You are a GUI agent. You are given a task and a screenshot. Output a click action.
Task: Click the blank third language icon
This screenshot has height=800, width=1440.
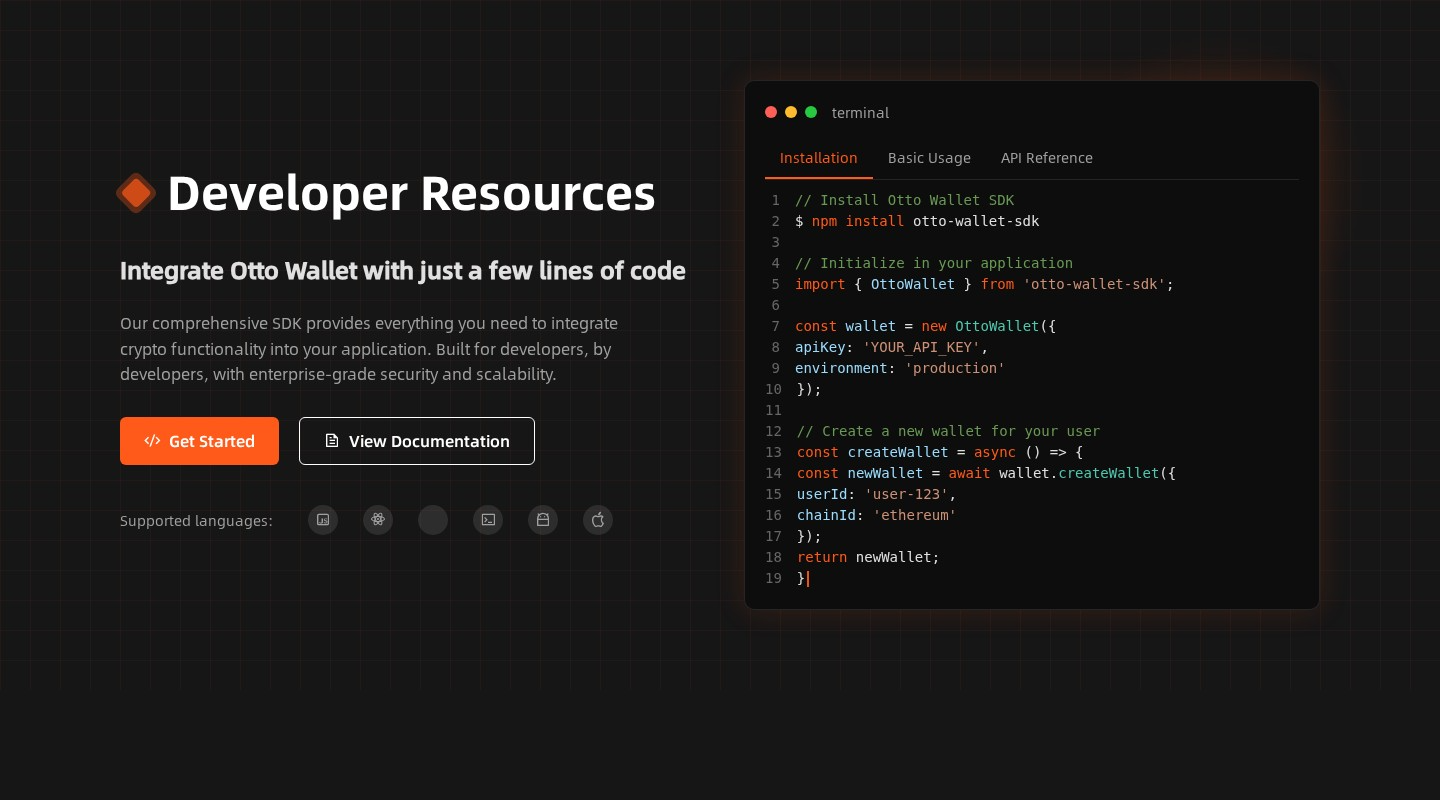433,520
